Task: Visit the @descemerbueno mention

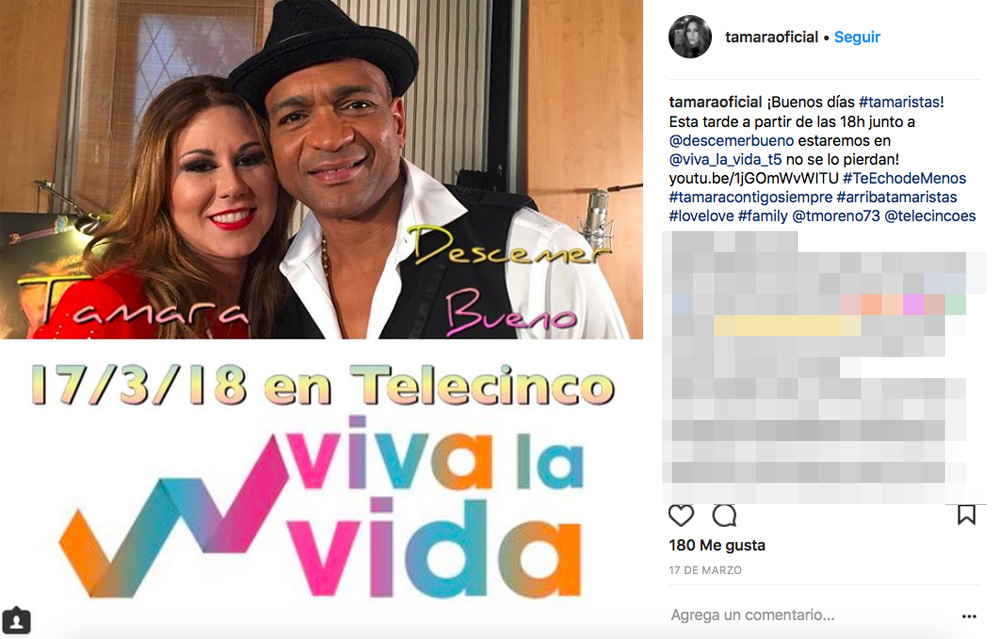Action: 731,140
